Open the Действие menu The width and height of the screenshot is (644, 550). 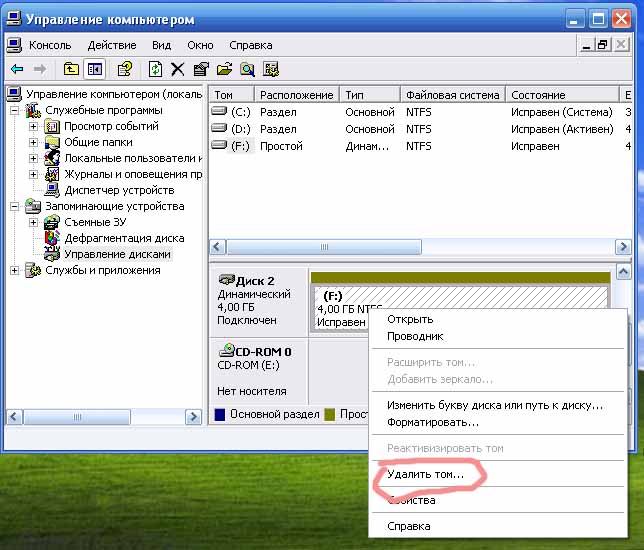(111, 45)
